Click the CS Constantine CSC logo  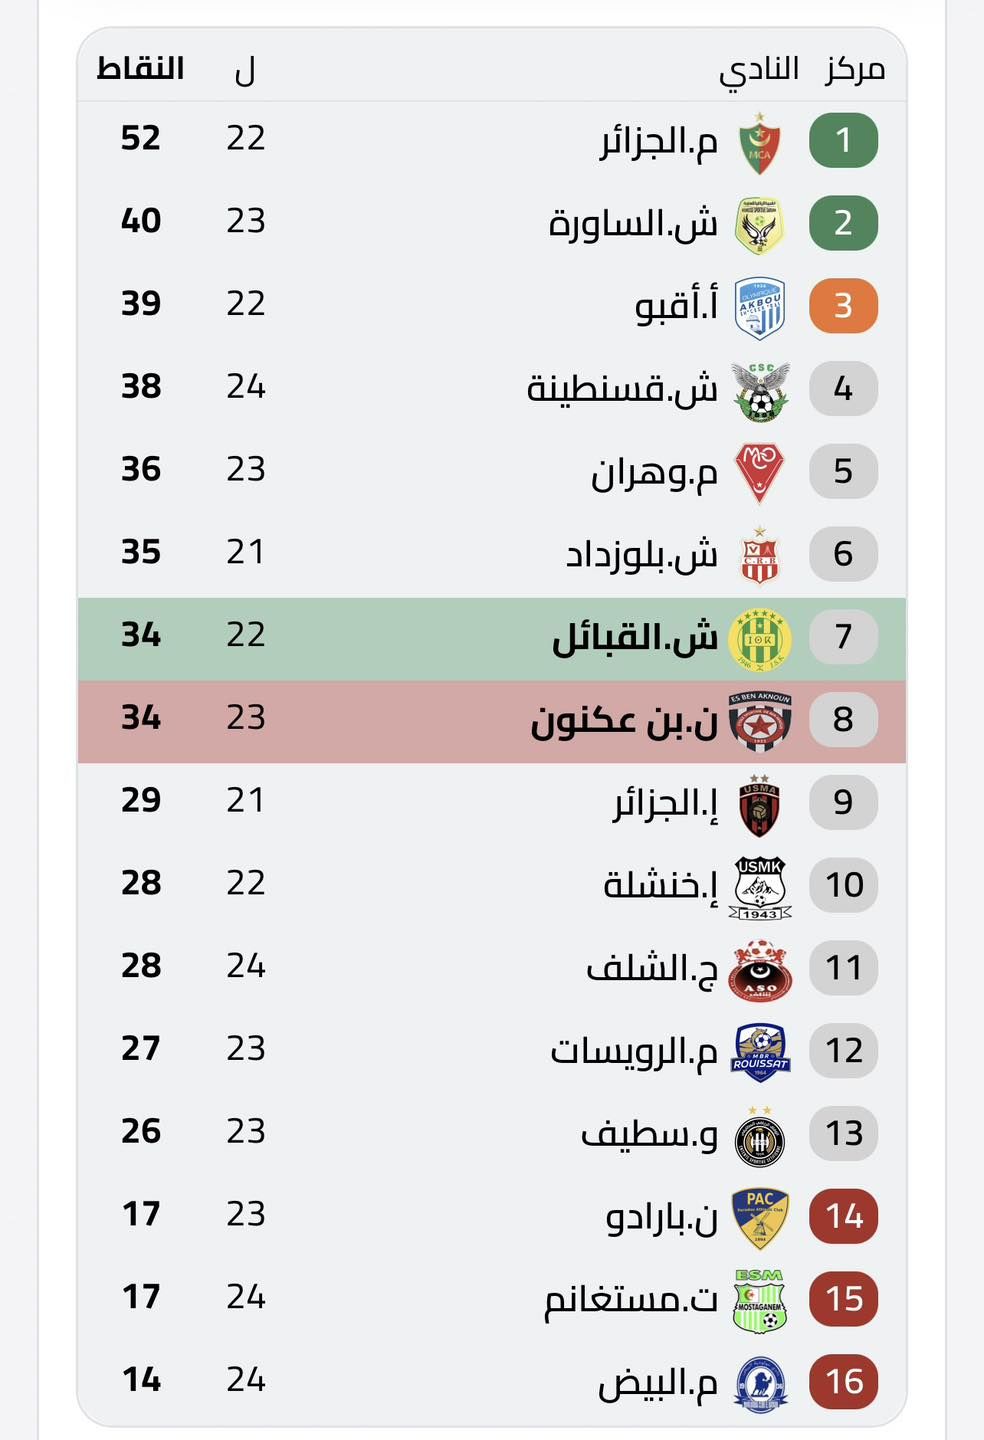pos(759,391)
